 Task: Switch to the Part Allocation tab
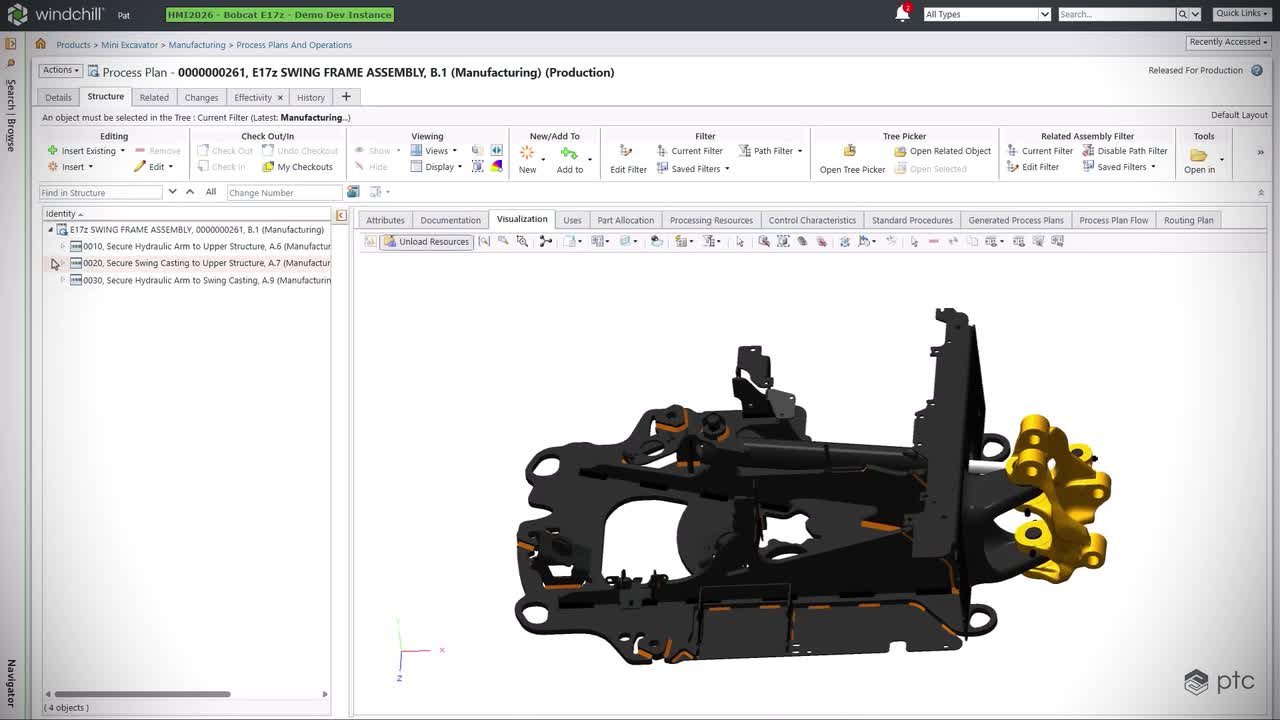click(625, 220)
